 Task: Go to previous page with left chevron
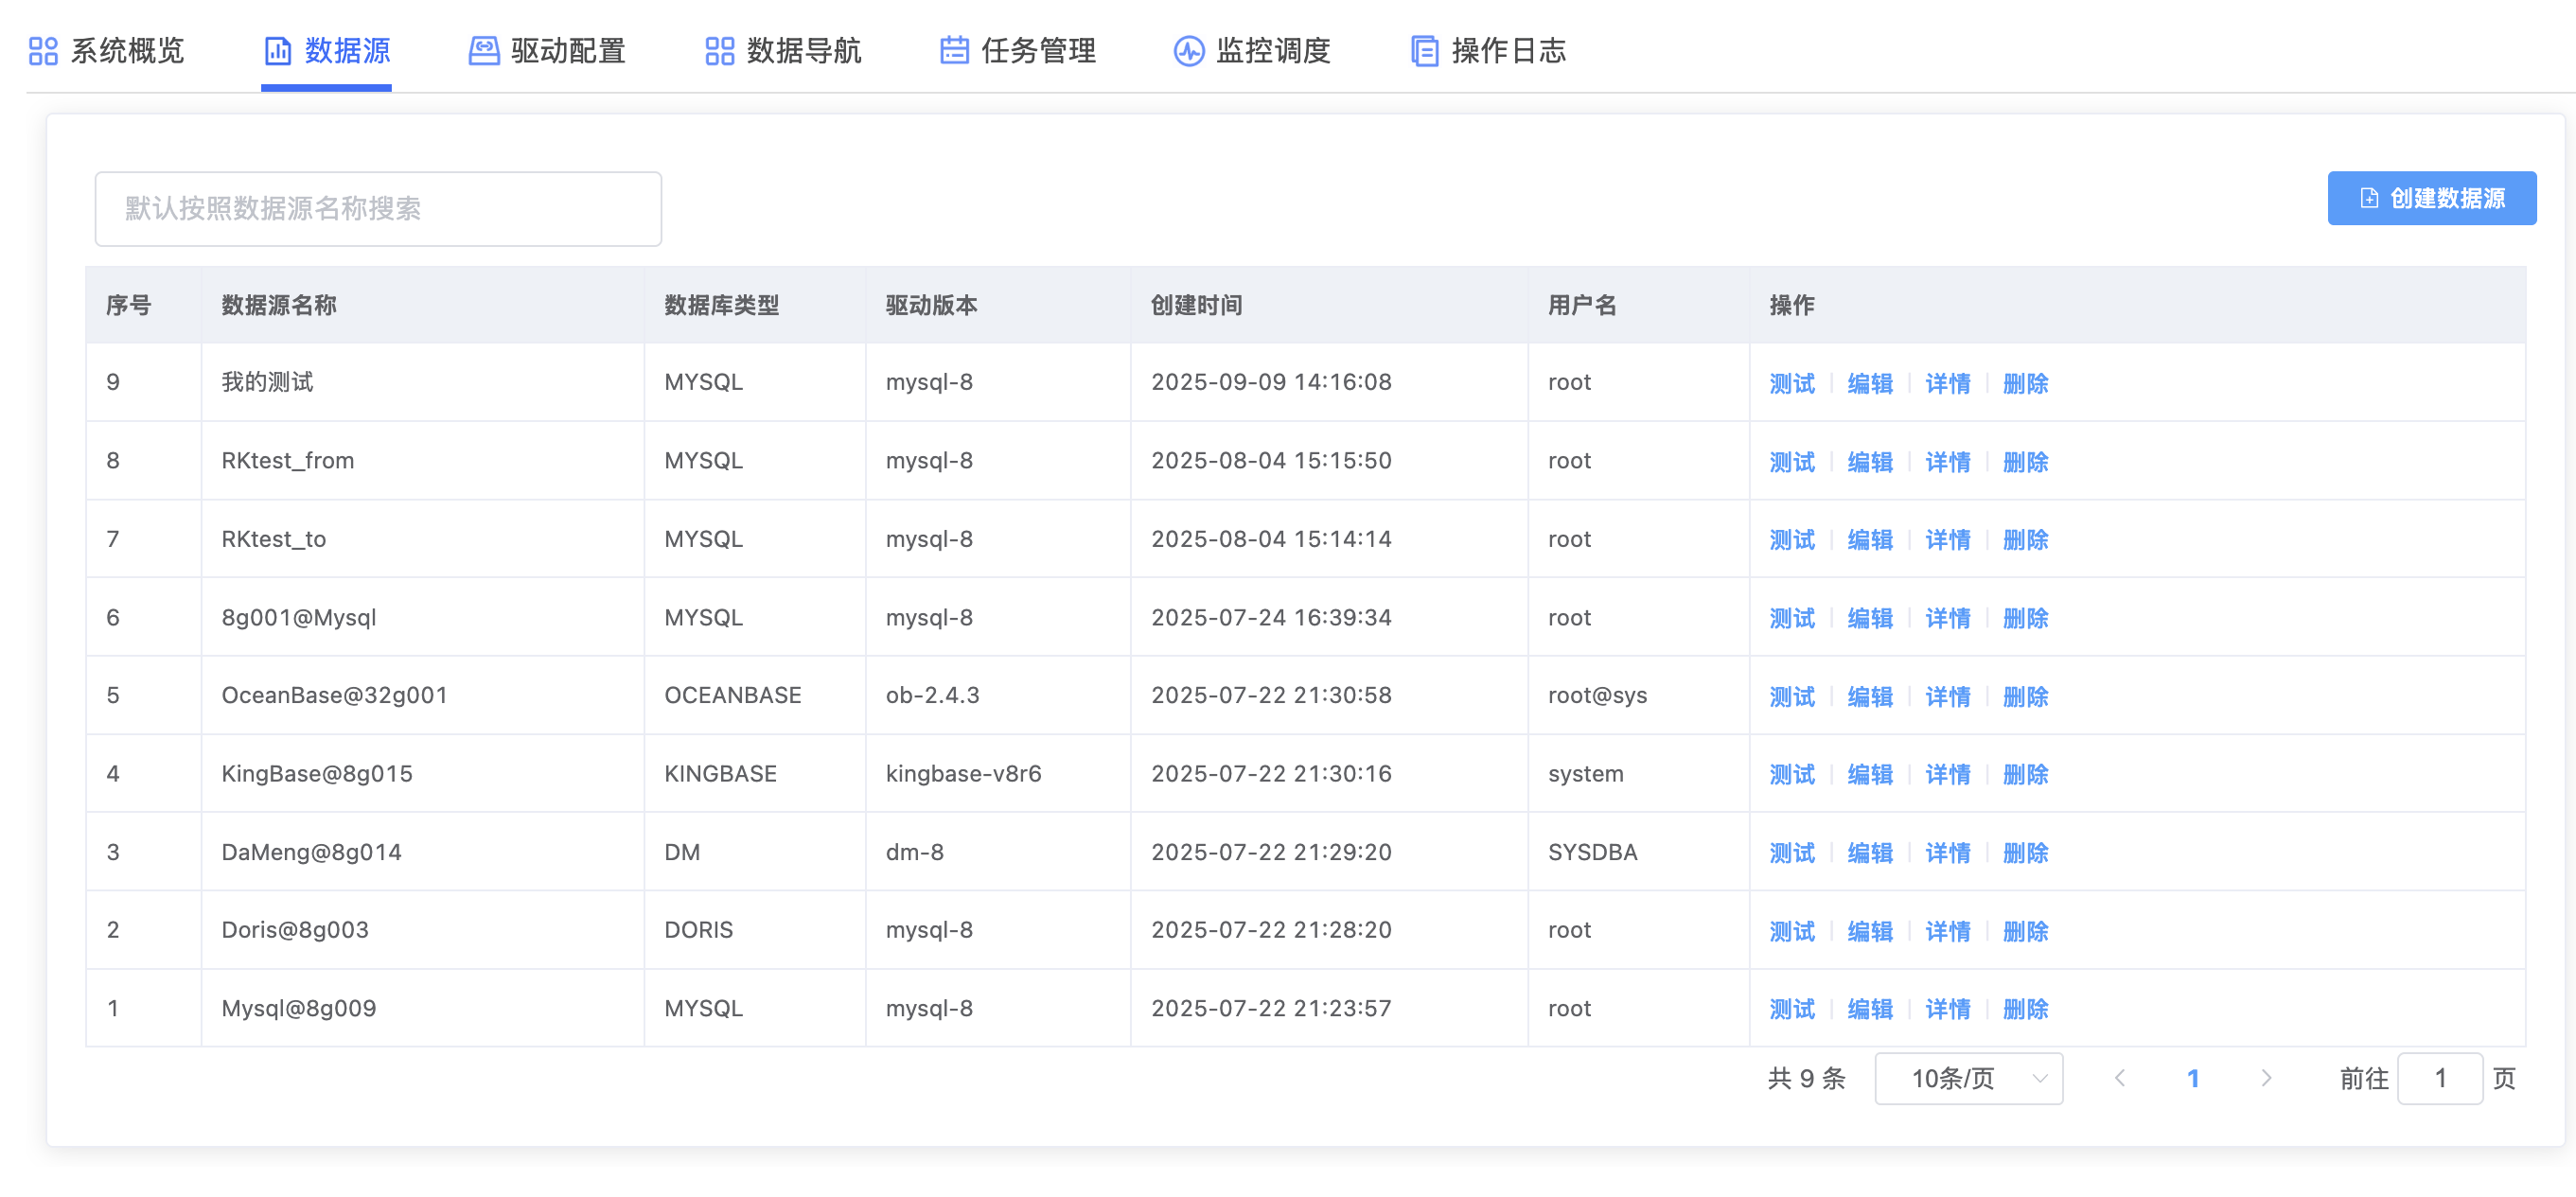[2120, 1078]
